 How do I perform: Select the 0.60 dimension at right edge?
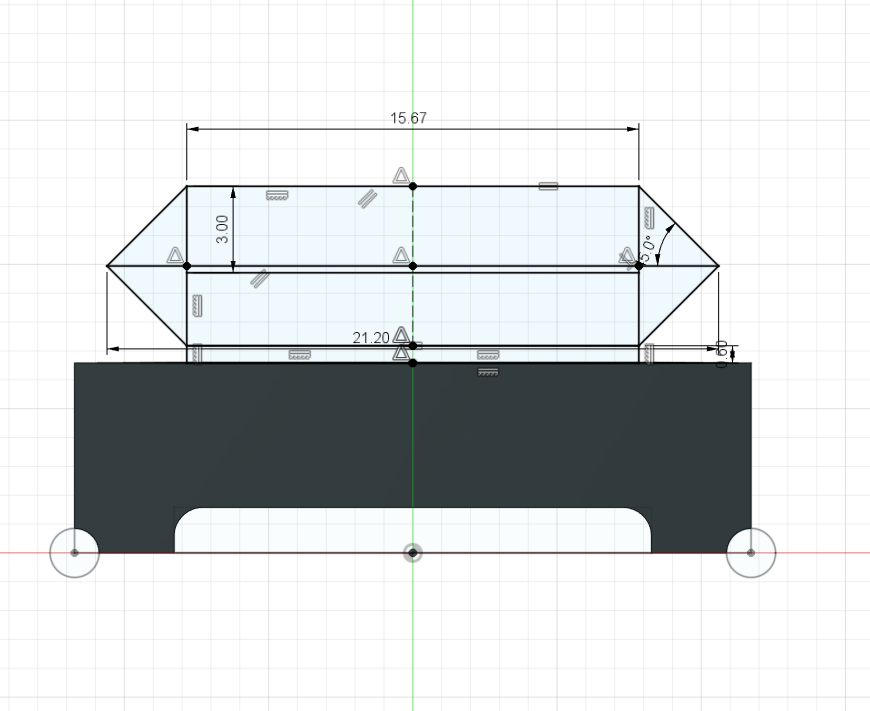(722, 354)
